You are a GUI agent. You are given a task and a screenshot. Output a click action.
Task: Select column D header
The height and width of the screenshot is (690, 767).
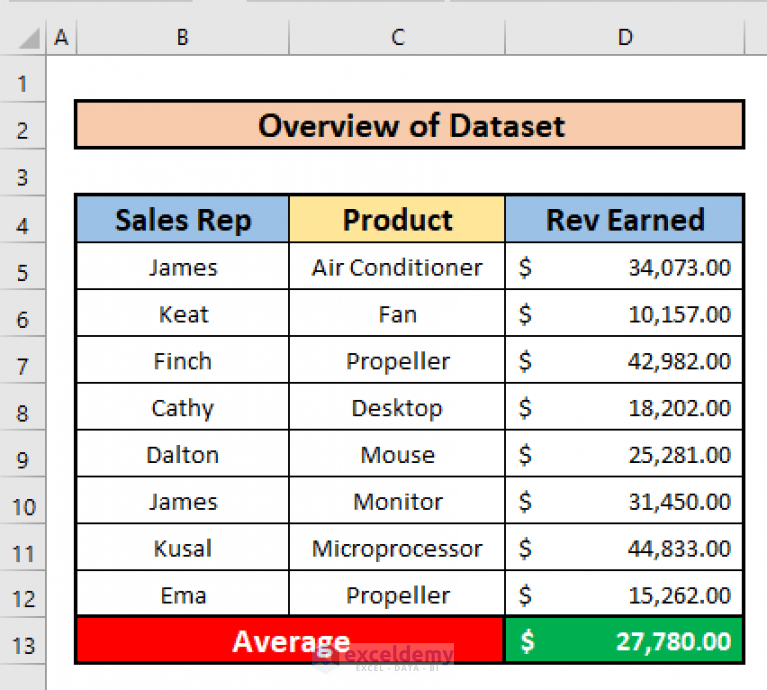[625, 37]
